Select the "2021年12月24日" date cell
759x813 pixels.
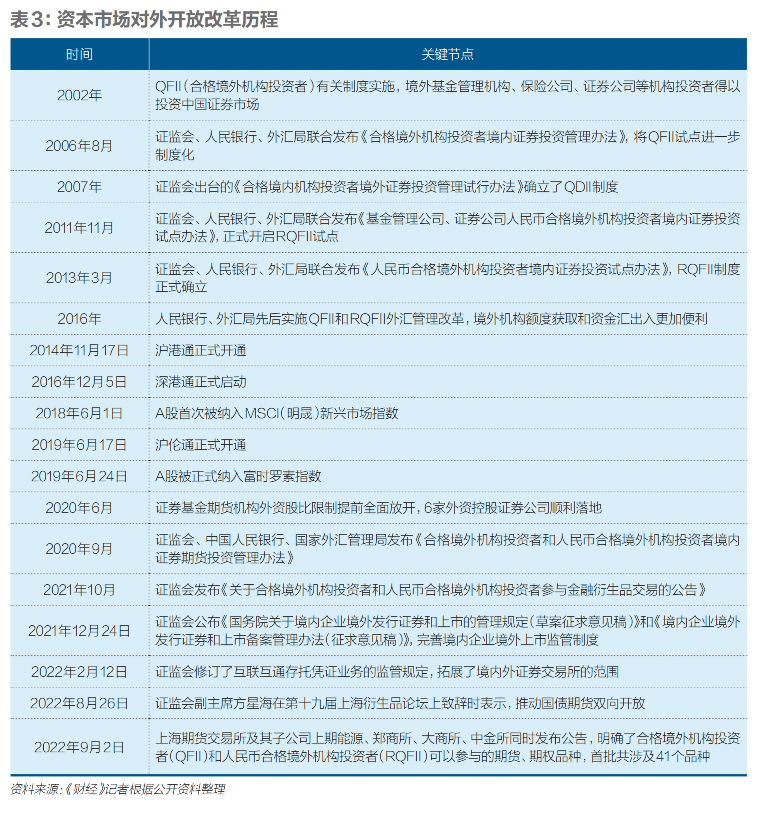pyautogui.click(x=79, y=630)
